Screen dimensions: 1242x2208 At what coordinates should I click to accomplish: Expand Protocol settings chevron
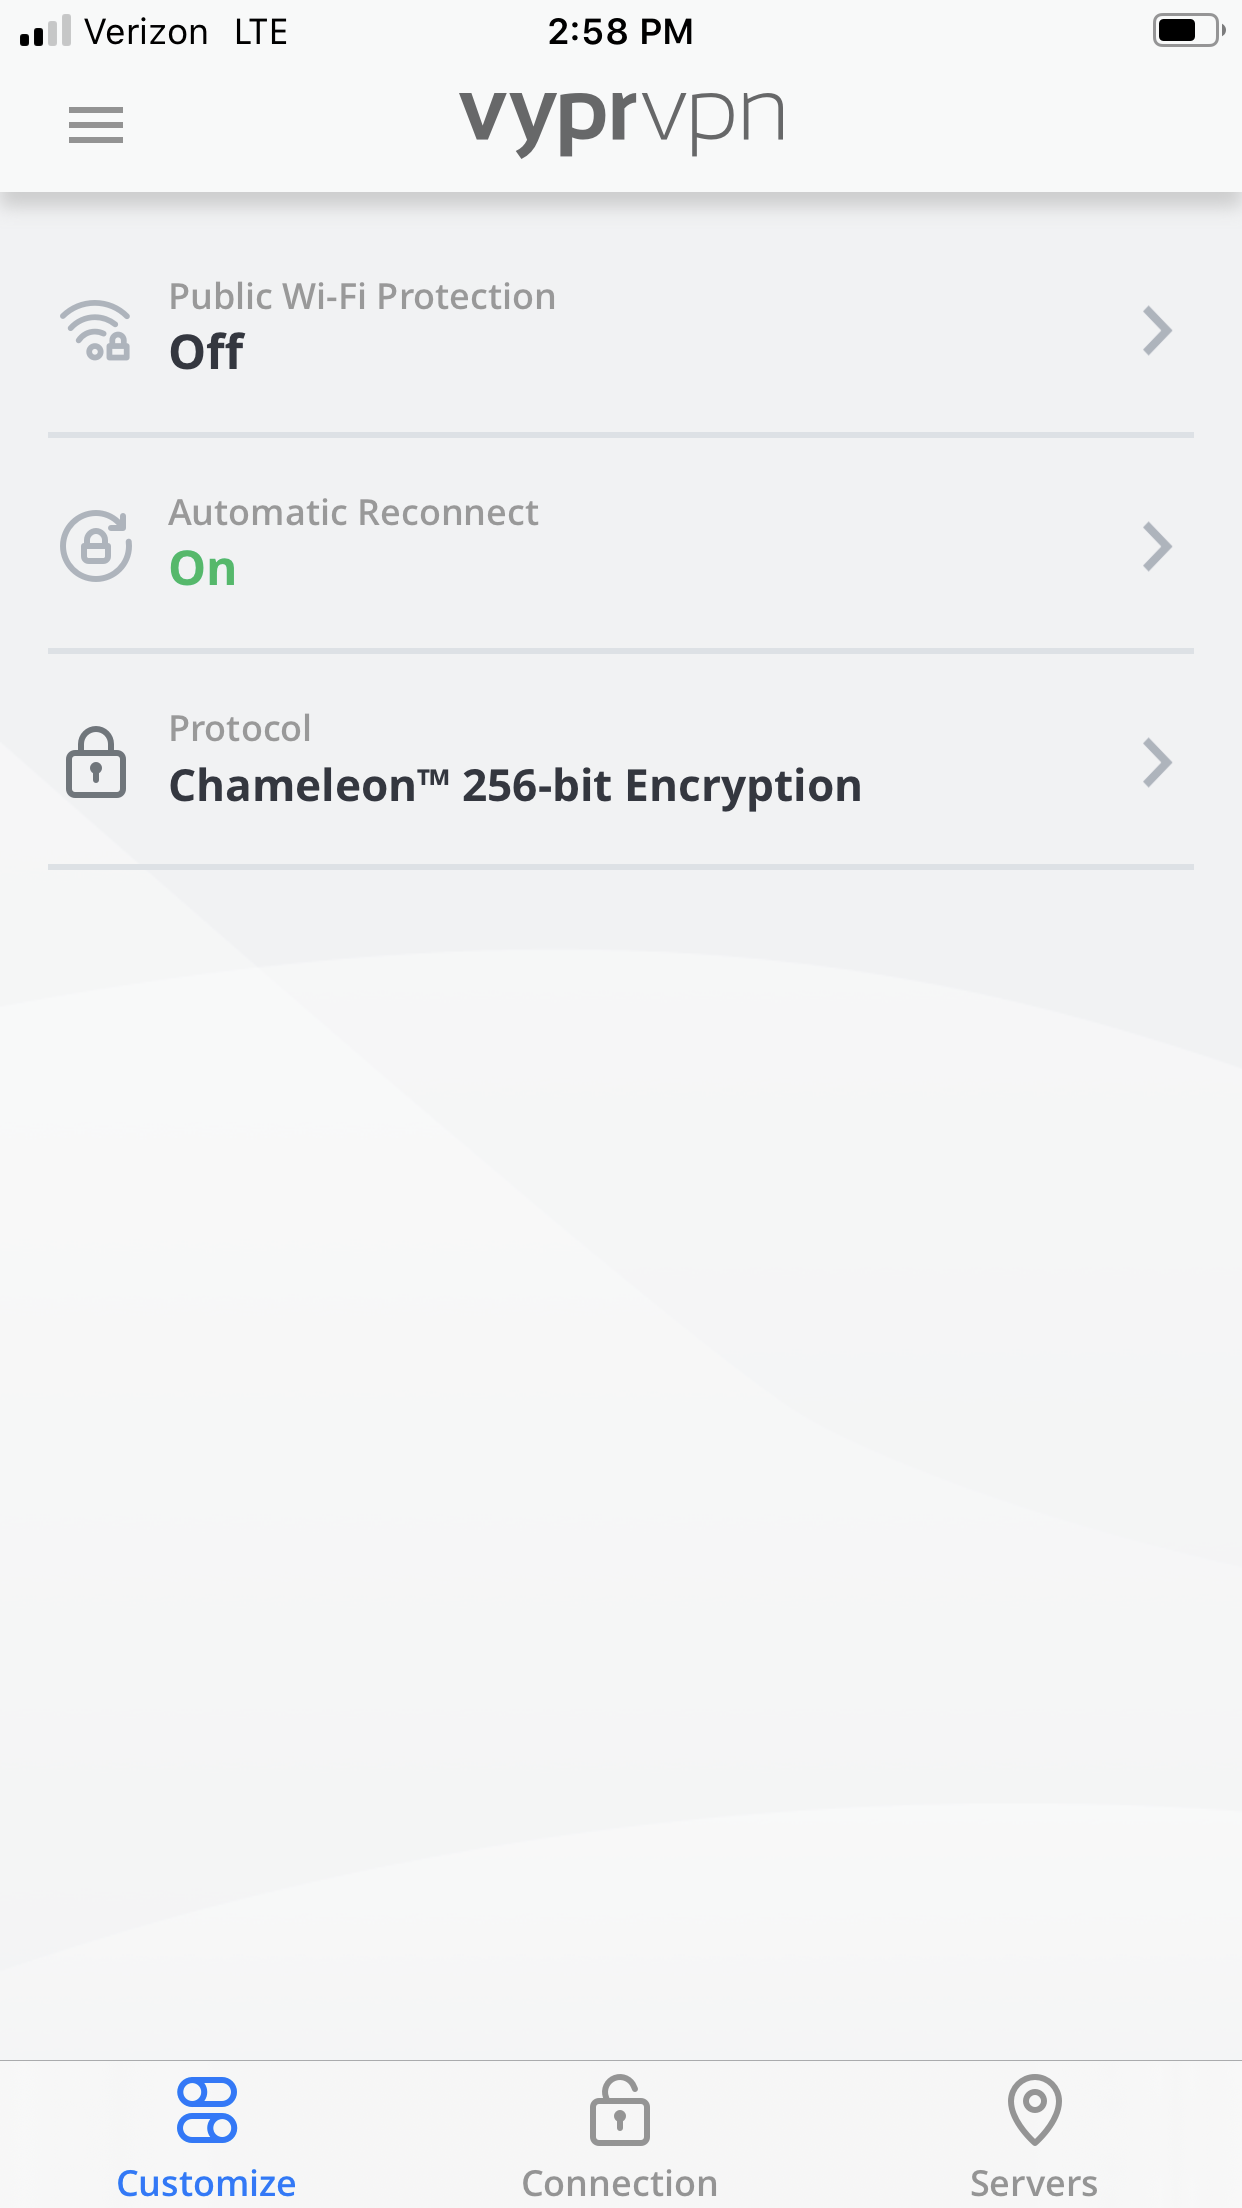coord(1157,763)
